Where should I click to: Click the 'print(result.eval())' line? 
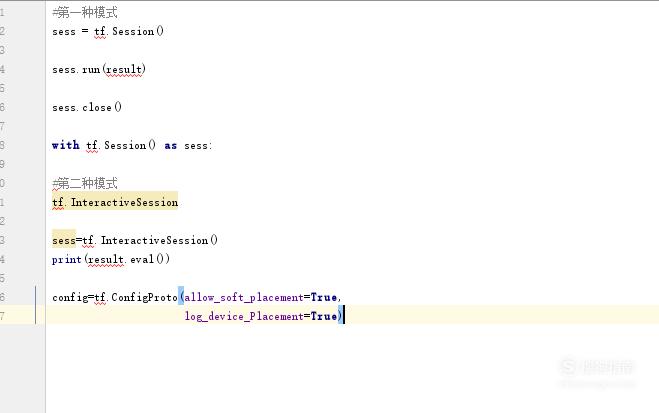(111, 259)
